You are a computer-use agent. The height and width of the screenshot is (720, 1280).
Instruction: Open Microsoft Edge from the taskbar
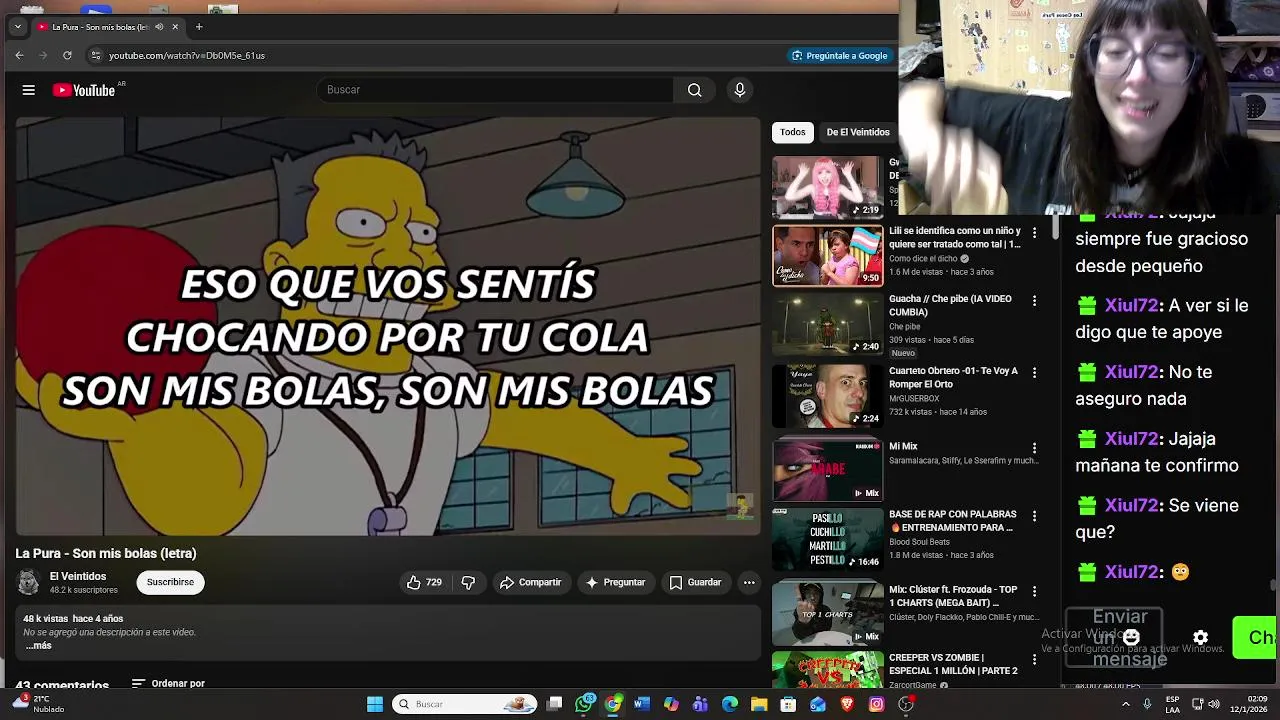click(730, 704)
